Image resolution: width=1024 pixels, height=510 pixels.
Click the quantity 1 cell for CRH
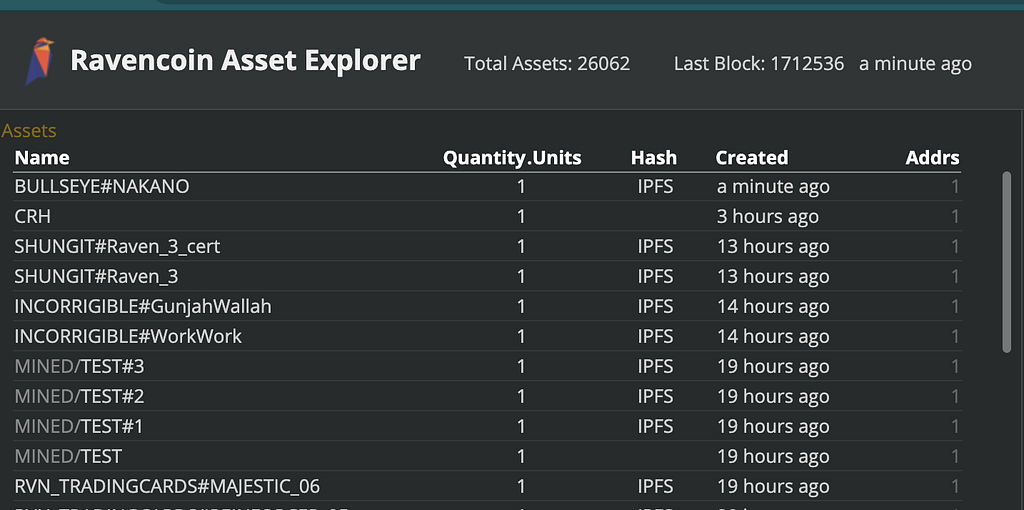coord(520,217)
